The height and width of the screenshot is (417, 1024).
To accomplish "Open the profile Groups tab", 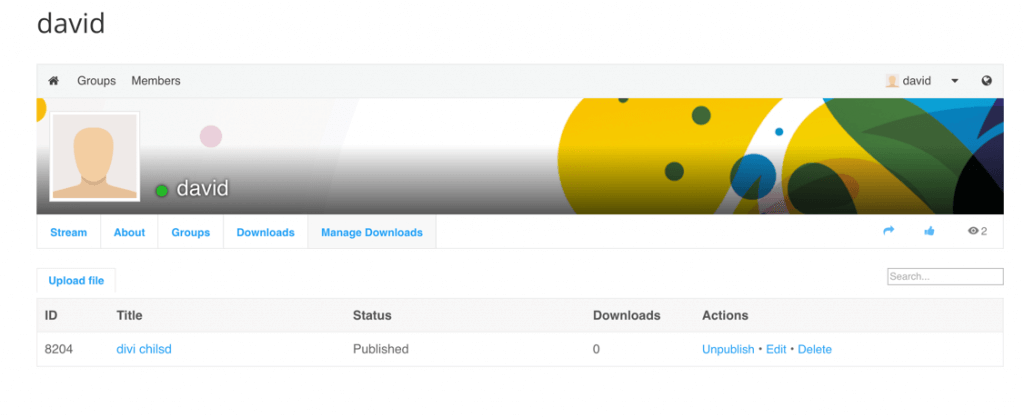I will click(191, 232).
